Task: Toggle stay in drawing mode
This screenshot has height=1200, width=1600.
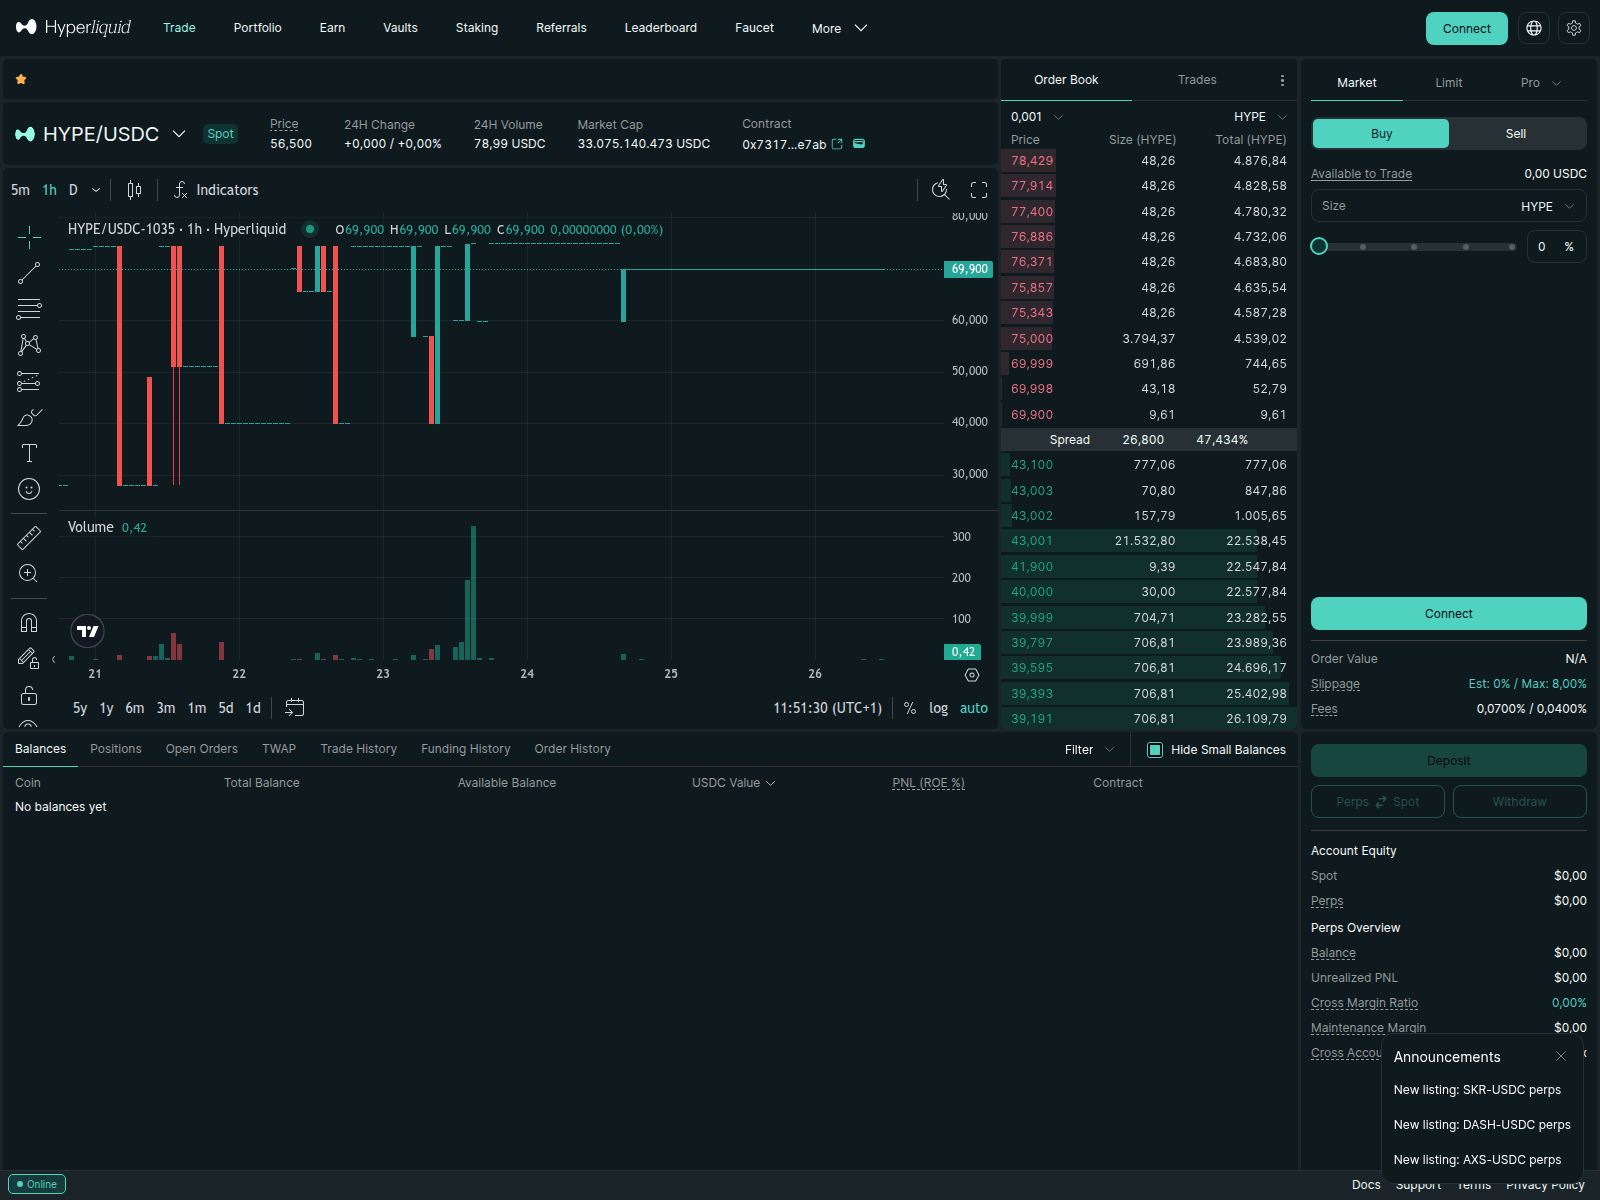Action: (x=29, y=658)
